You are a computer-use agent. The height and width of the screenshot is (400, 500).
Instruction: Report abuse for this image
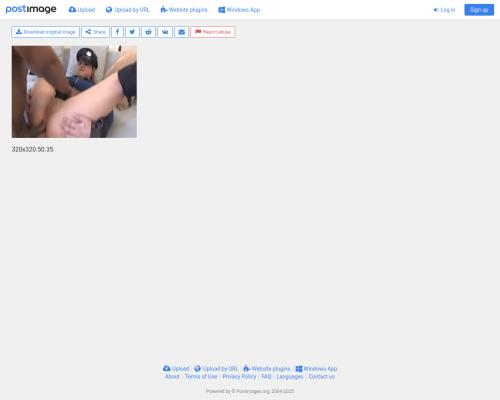[x=213, y=32]
